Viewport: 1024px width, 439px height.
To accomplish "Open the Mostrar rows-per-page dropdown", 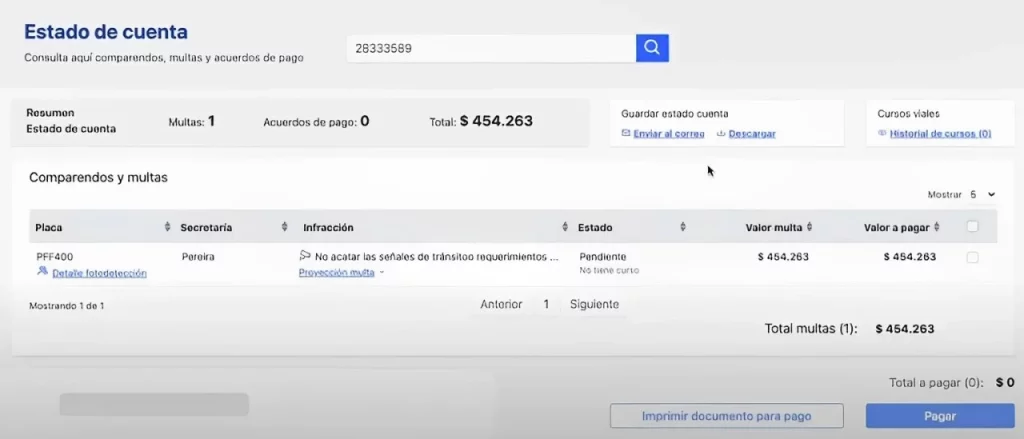I will coord(982,195).
